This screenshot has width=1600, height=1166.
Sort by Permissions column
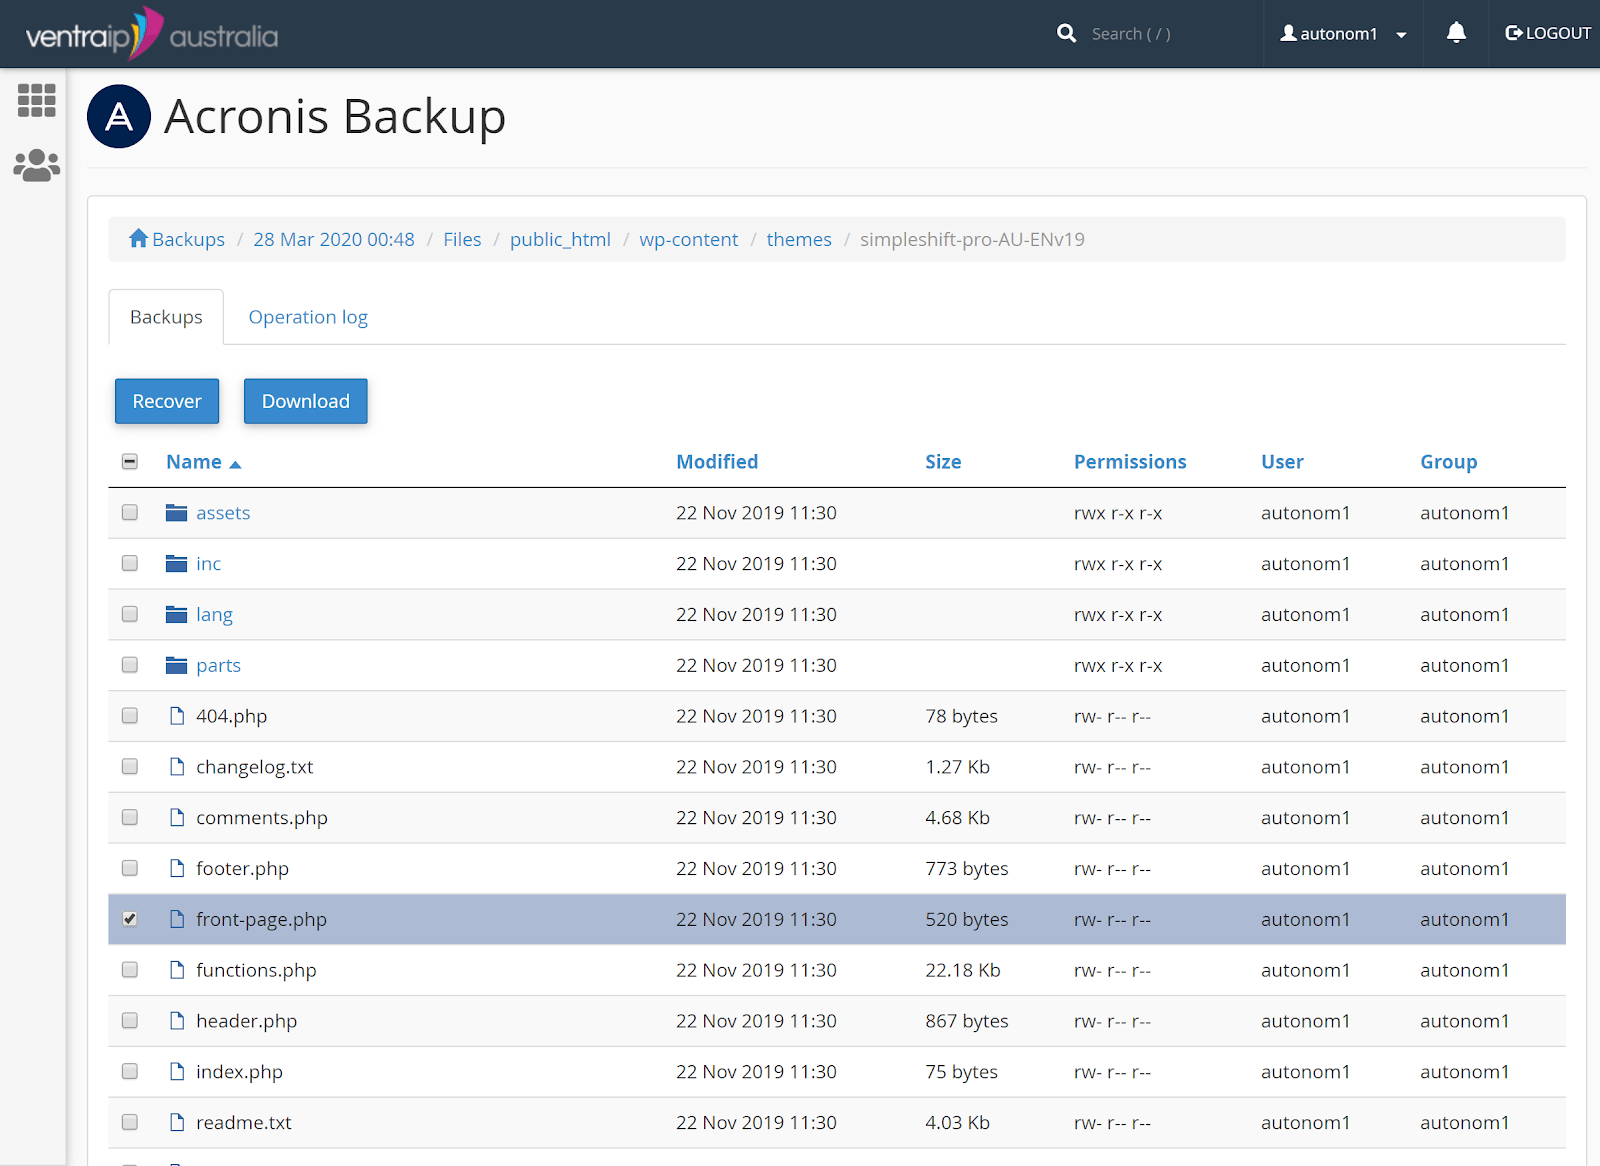click(1130, 462)
